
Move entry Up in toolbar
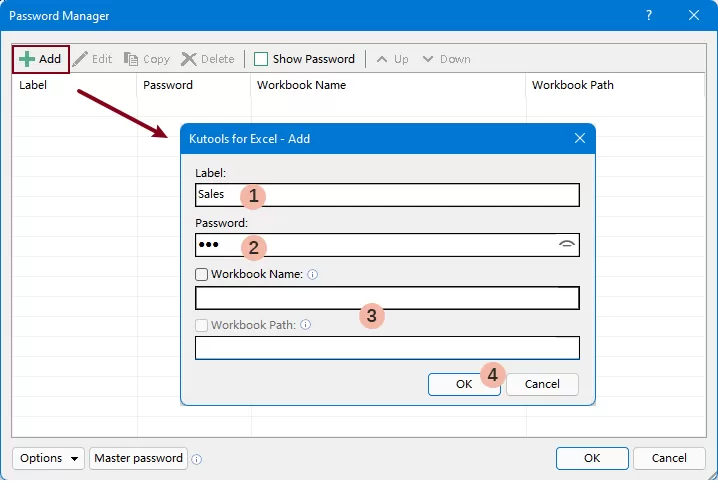click(392, 59)
